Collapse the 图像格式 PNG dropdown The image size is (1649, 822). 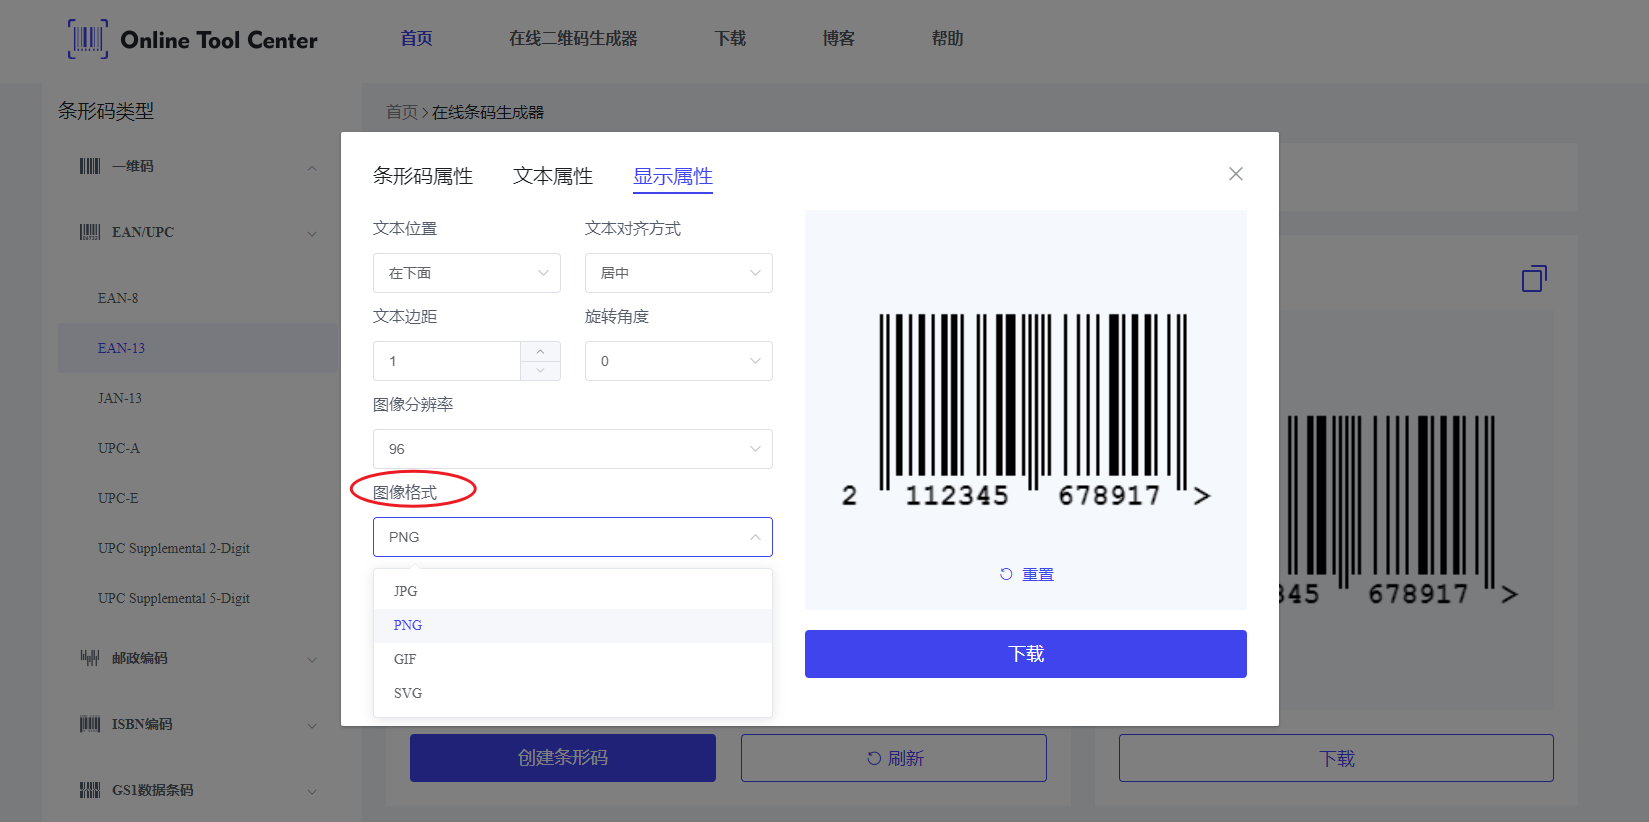click(x=573, y=537)
